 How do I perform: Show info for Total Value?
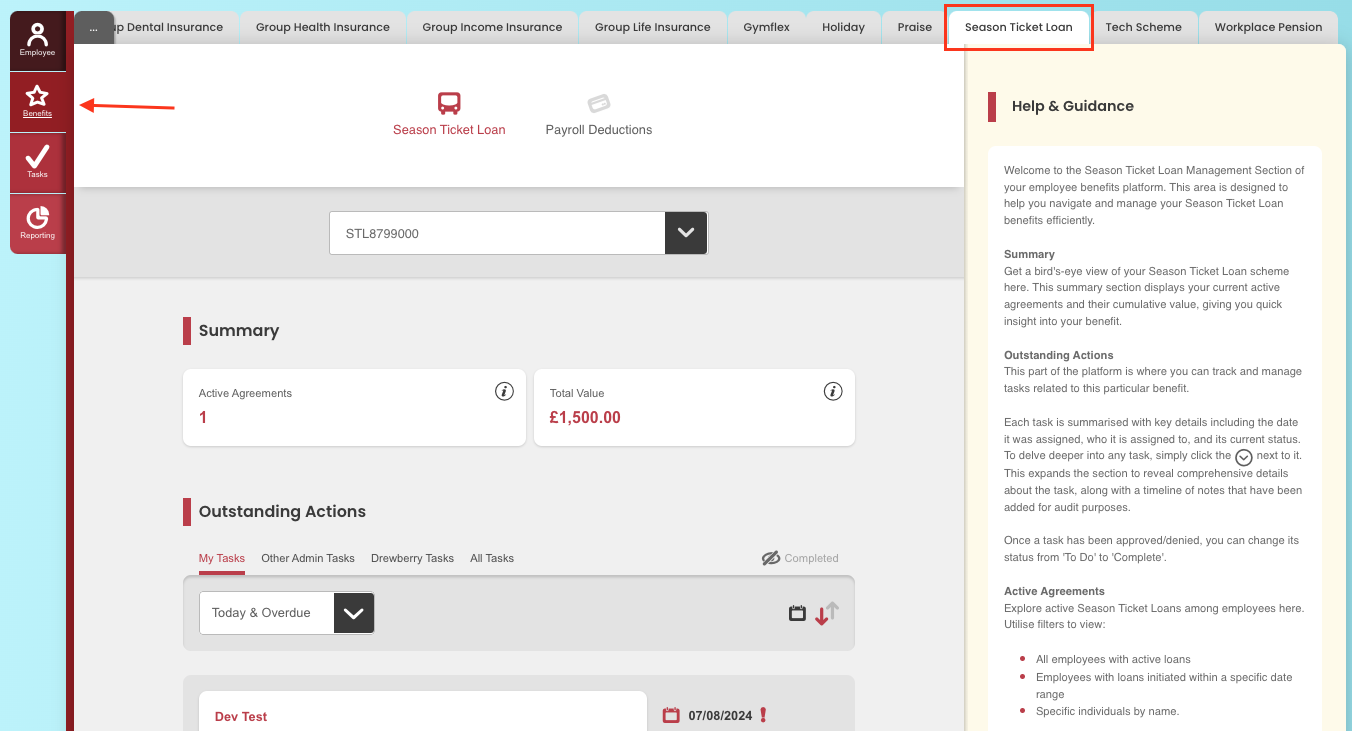click(833, 391)
